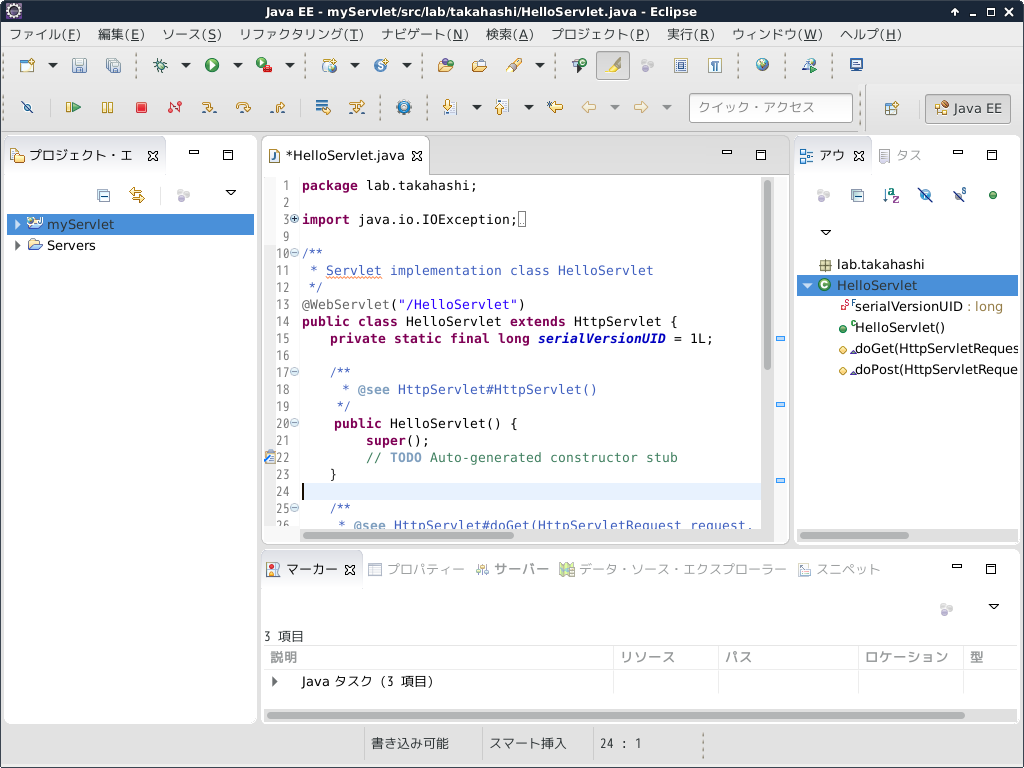Click the Disconnect debug icon
Viewport: 1024px width, 768px height.
click(175, 107)
